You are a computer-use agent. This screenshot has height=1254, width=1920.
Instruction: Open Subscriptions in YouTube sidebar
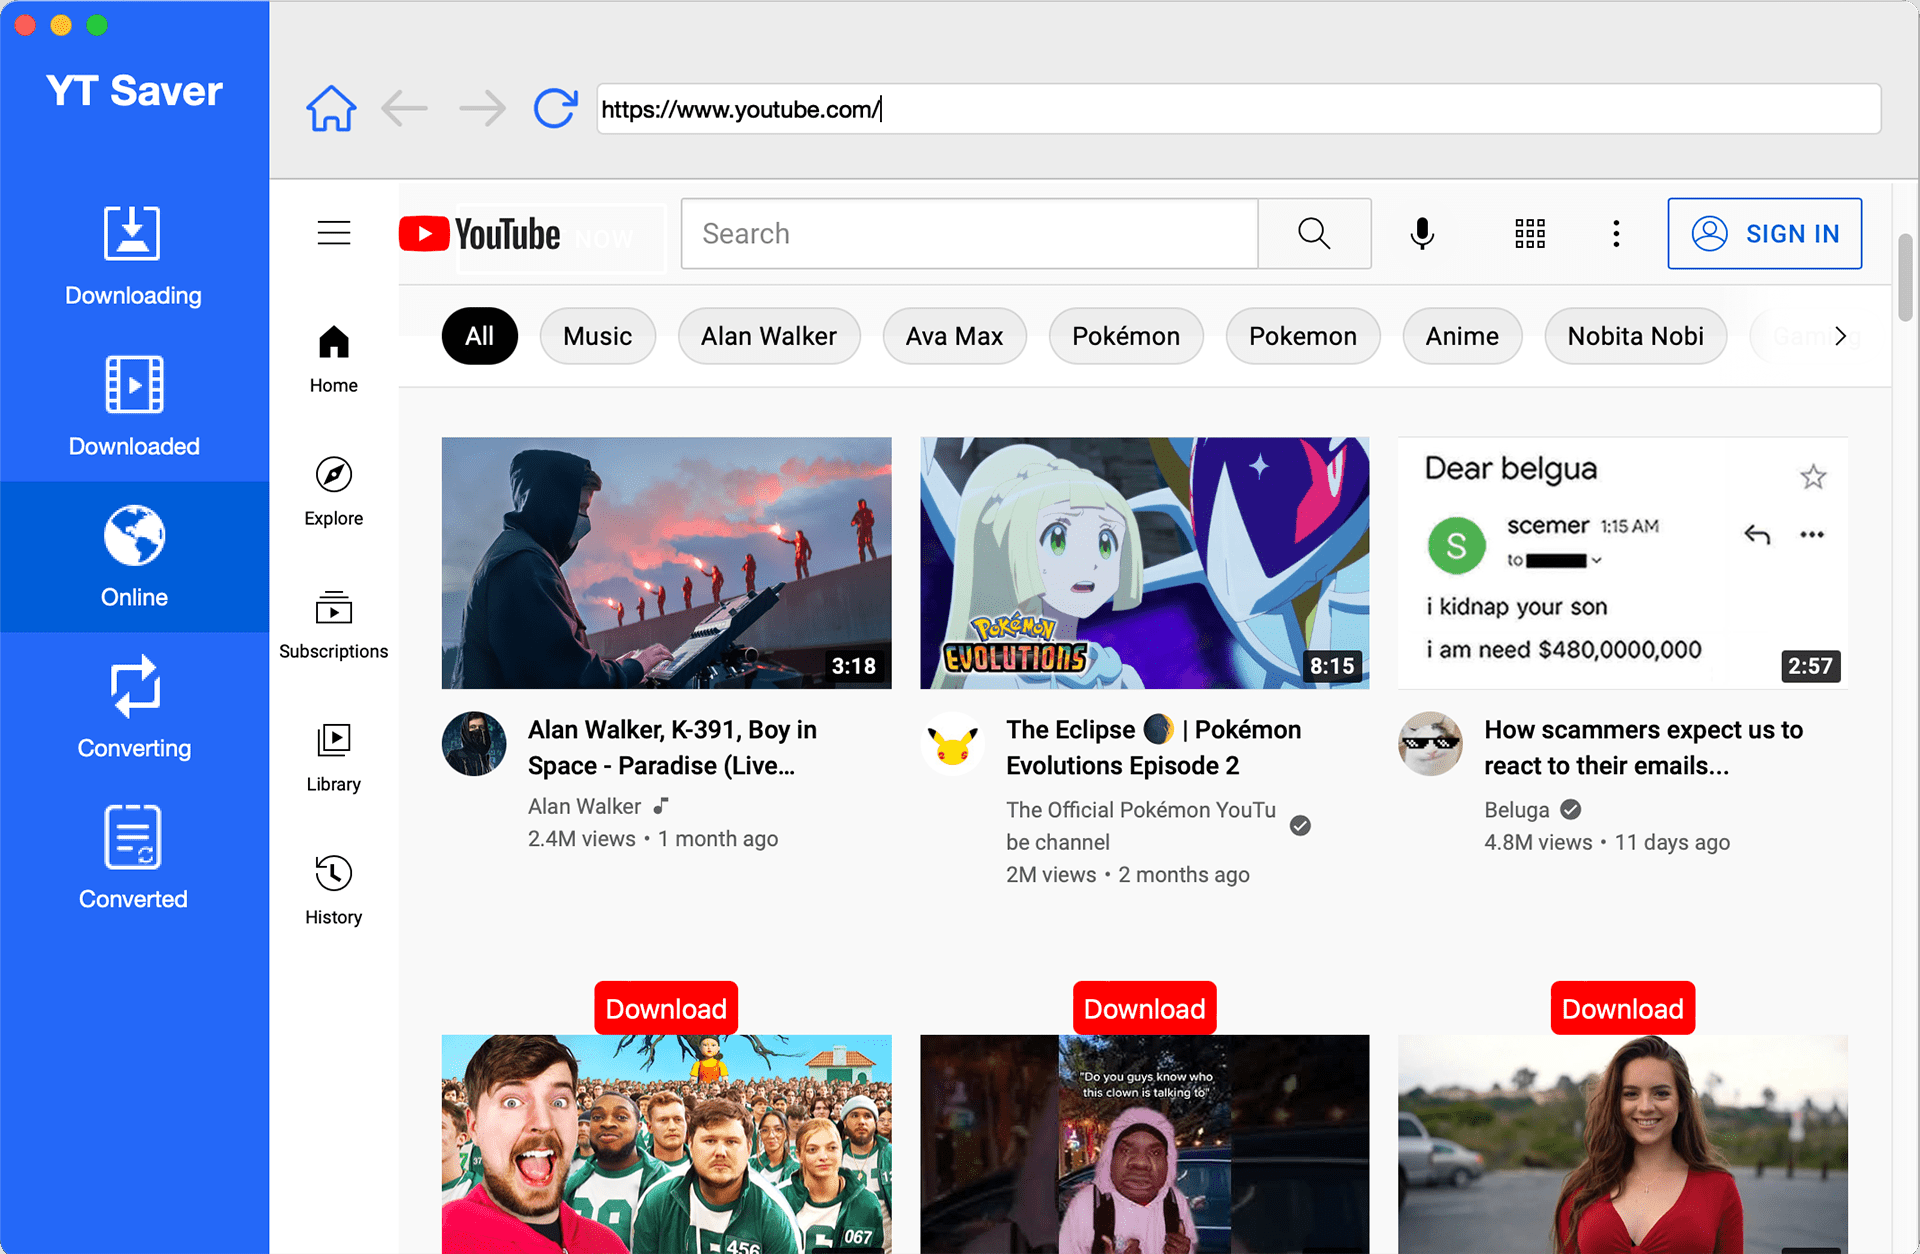tap(334, 625)
